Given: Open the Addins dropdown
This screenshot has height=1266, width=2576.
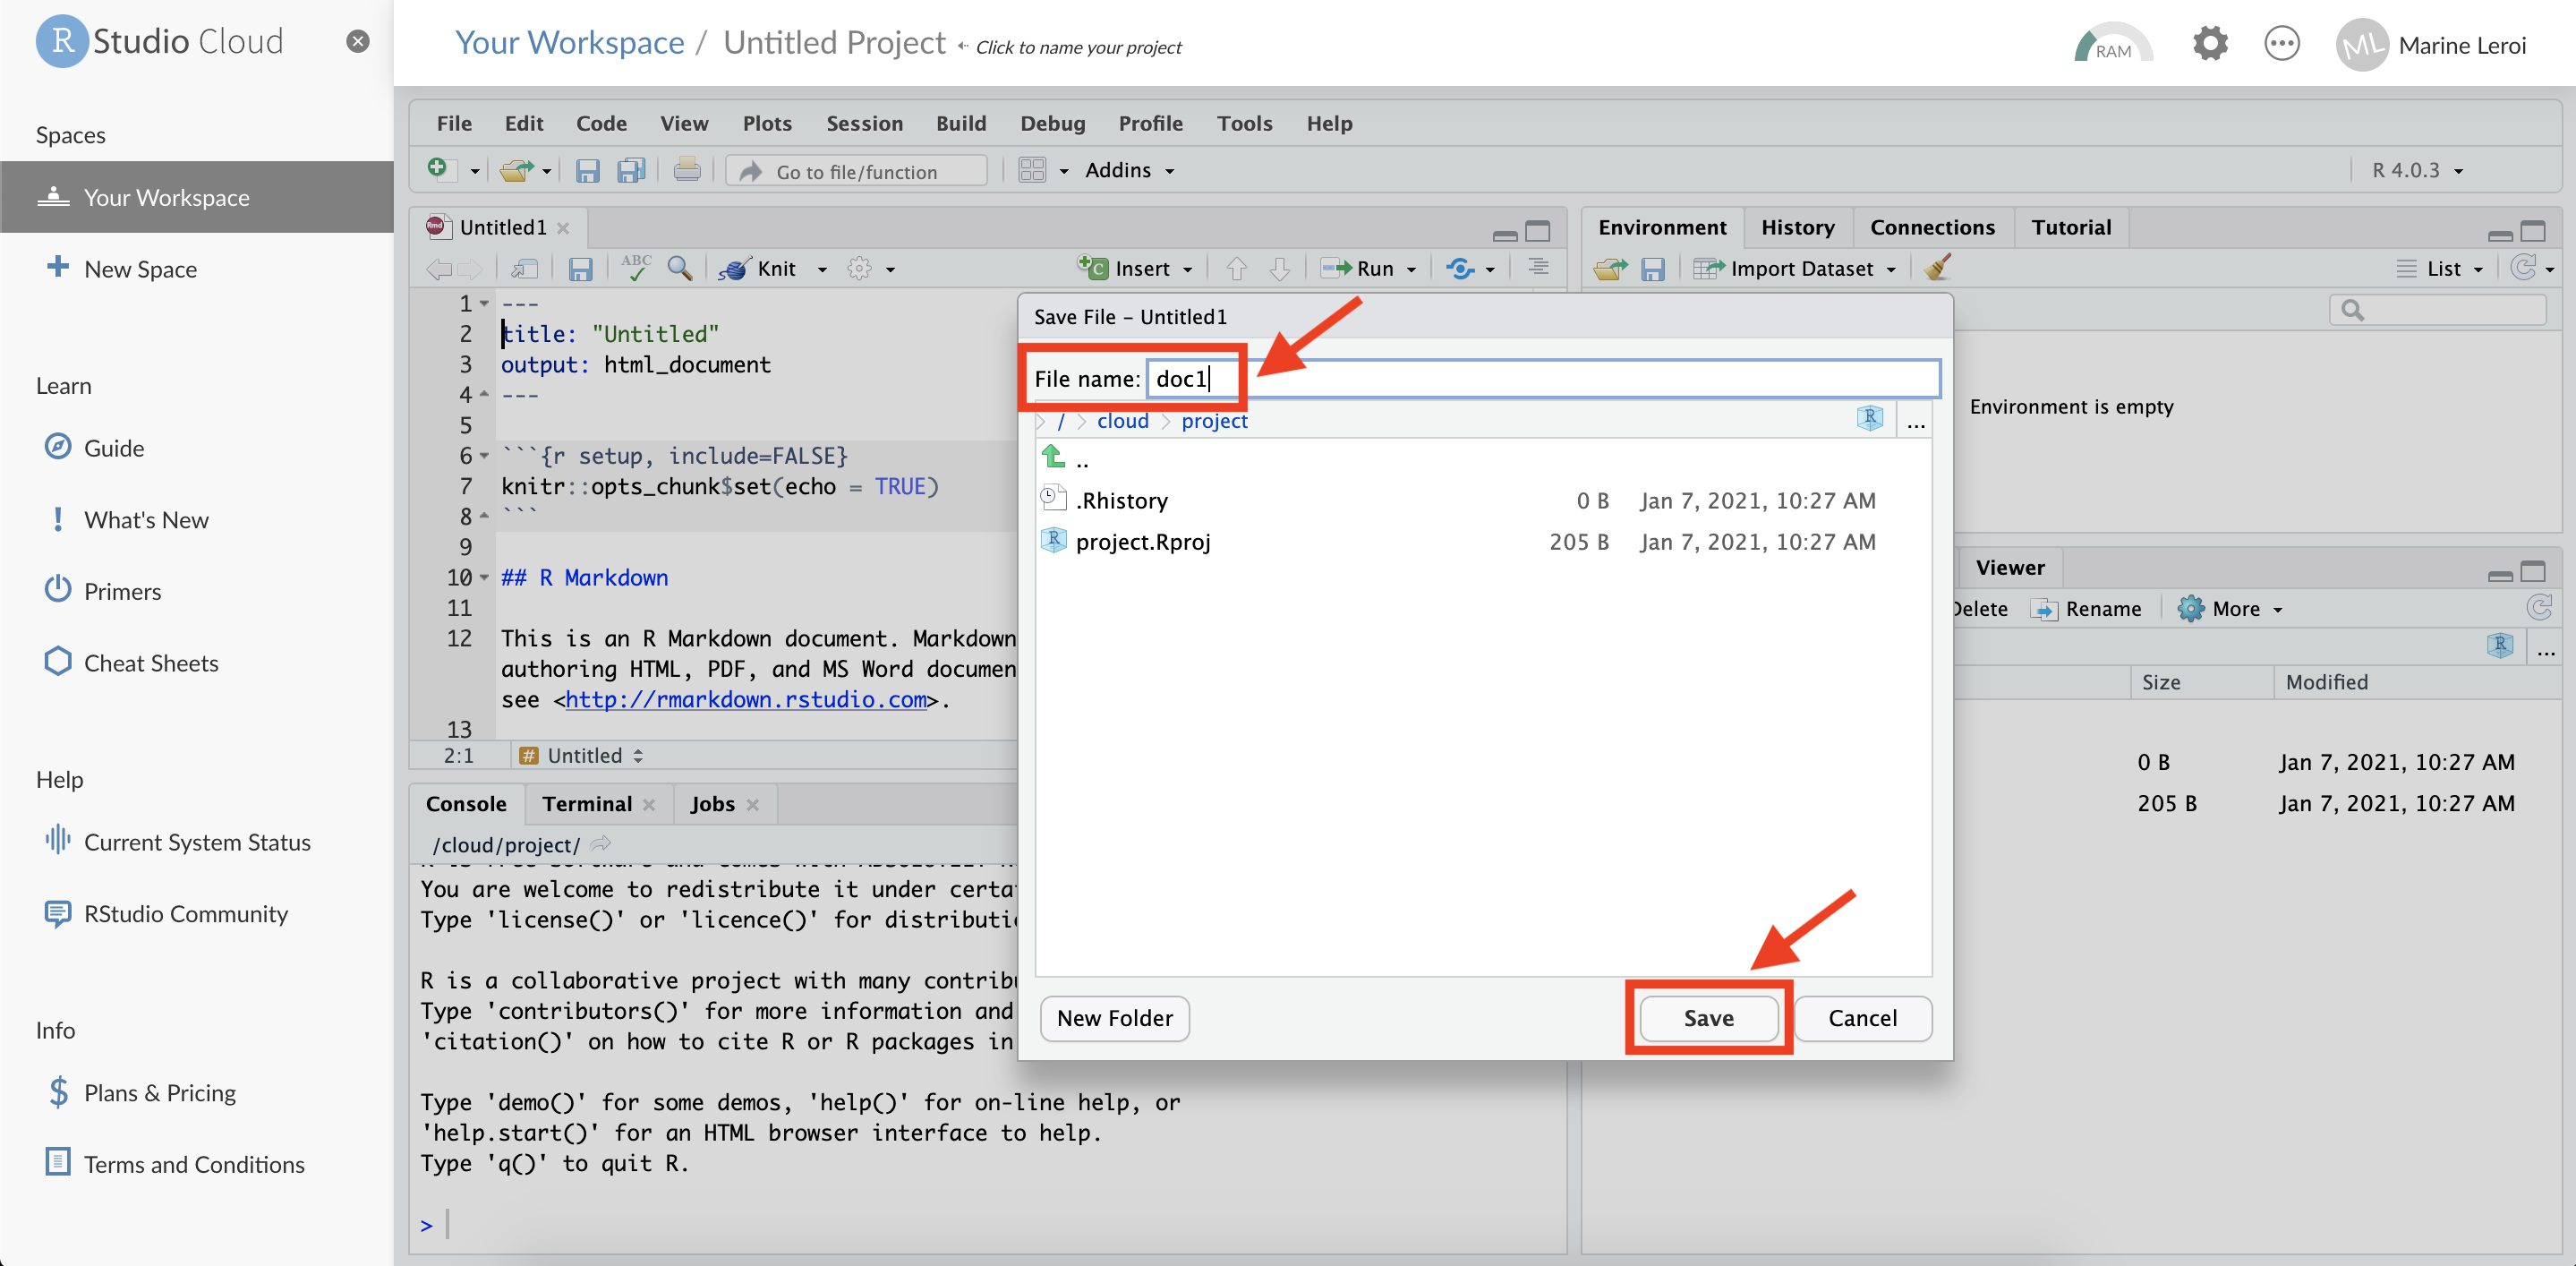Looking at the screenshot, I should coord(1129,170).
